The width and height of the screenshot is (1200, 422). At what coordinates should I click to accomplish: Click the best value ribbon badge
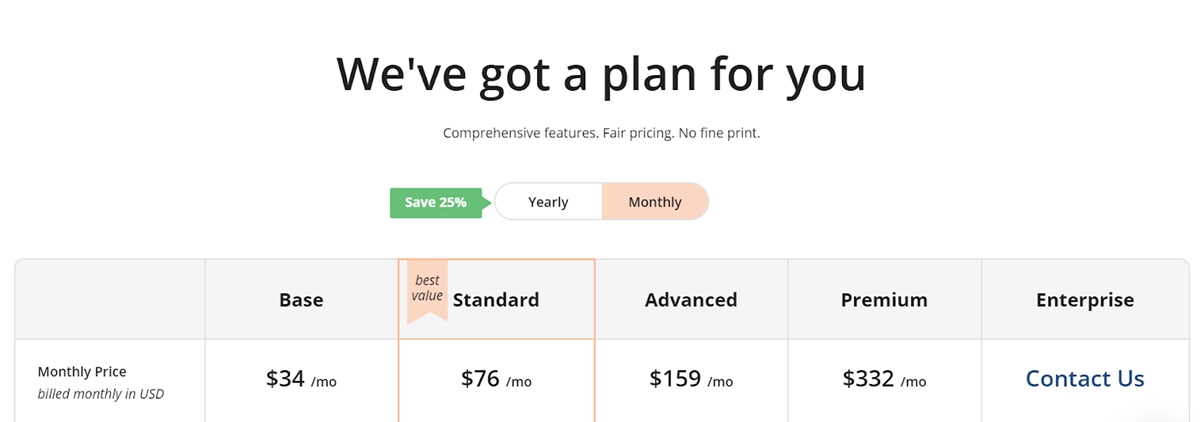(x=427, y=291)
